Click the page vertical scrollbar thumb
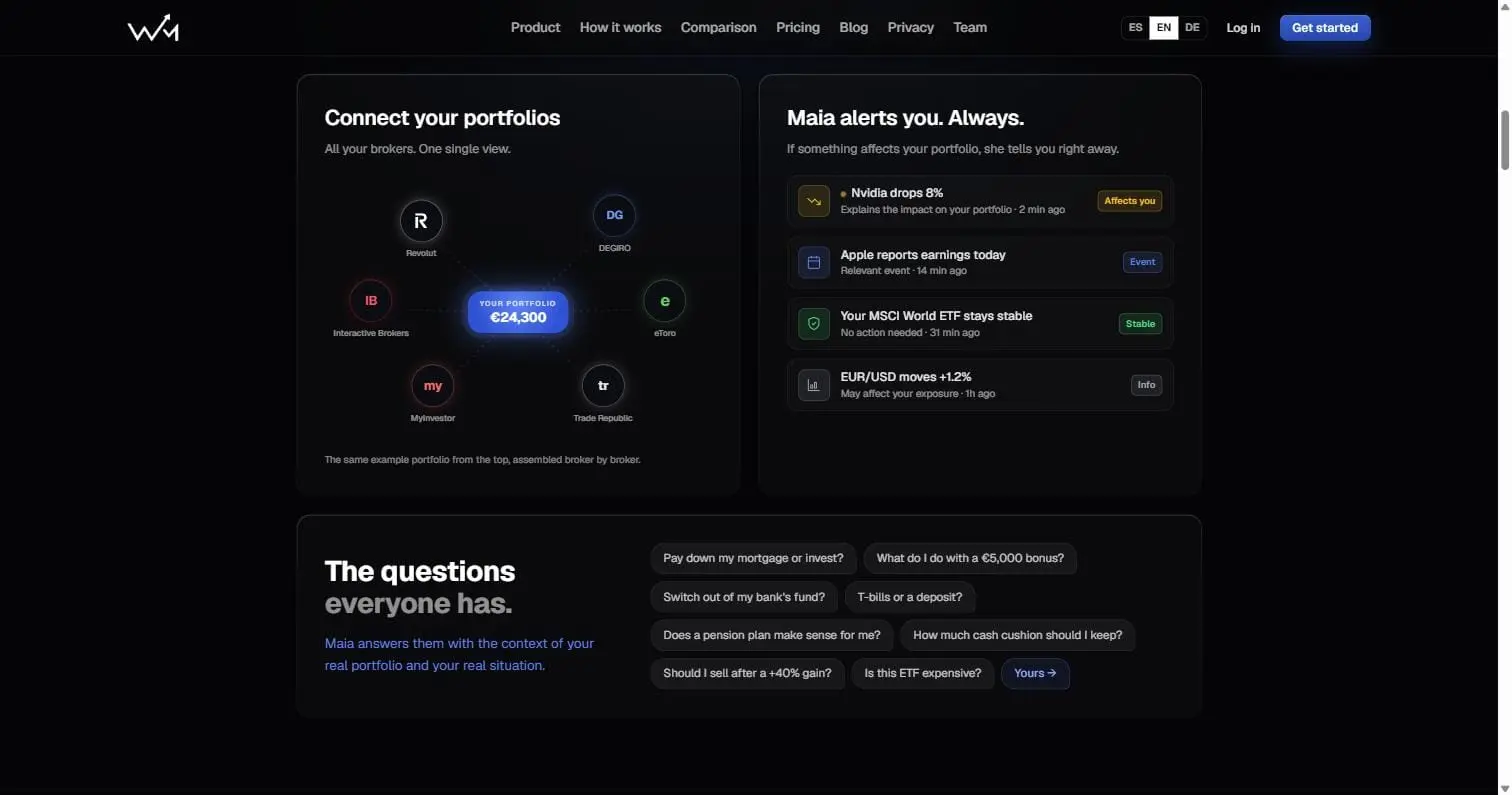The image size is (1512, 795). [1504, 140]
